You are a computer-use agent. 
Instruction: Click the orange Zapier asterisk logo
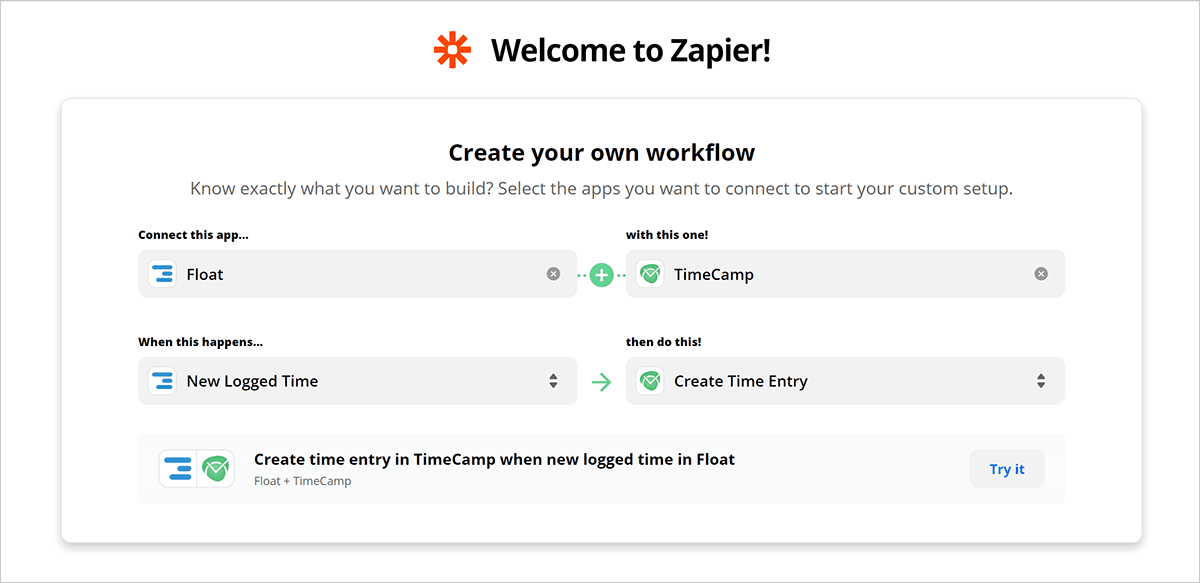coord(452,50)
